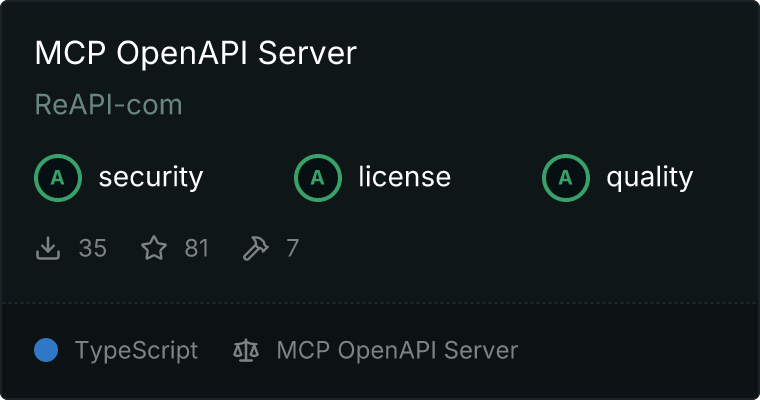This screenshot has width=760, height=400.
Task: Click the security grade A badge
Action: click(58, 178)
